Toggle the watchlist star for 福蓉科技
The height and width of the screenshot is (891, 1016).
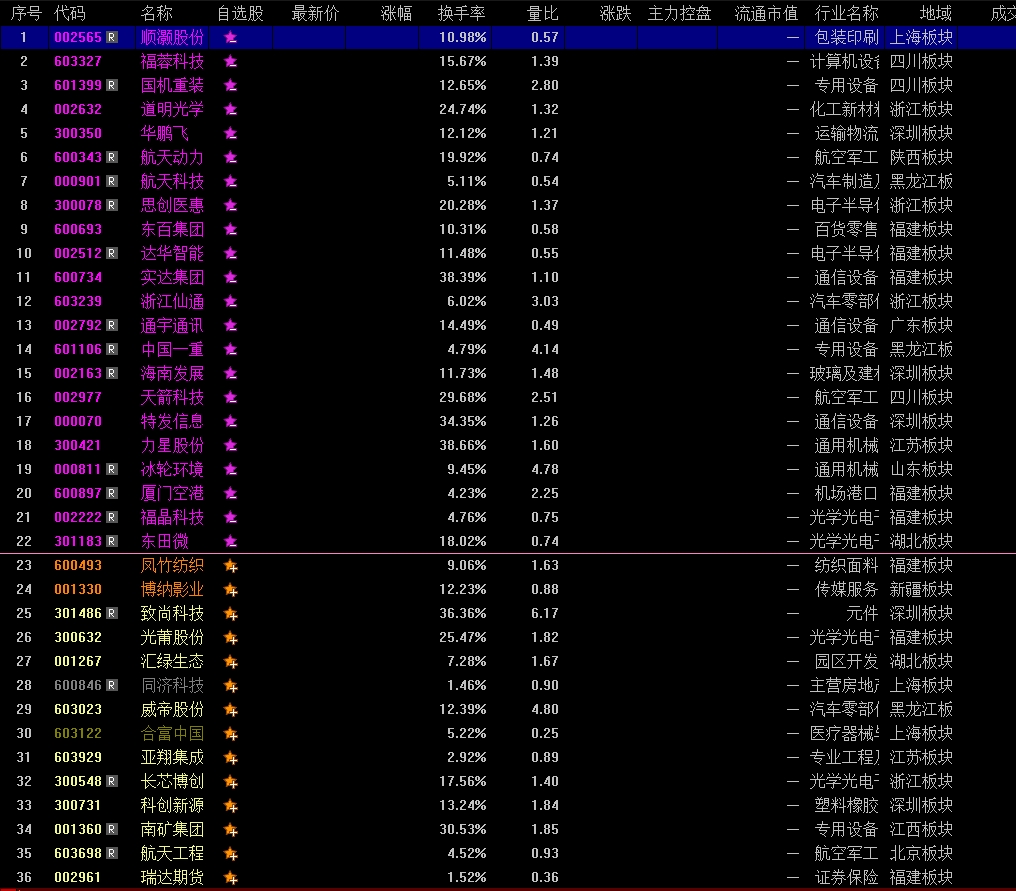point(230,62)
